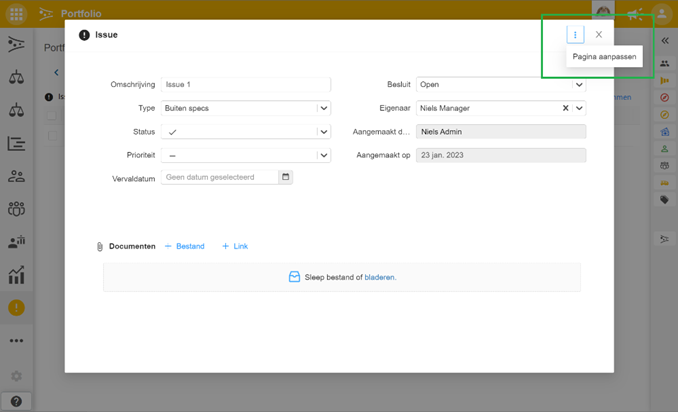Expand the Eigenaar dropdown arrow
Viewport: 678px width, 412px height.
tap(579, 108)
